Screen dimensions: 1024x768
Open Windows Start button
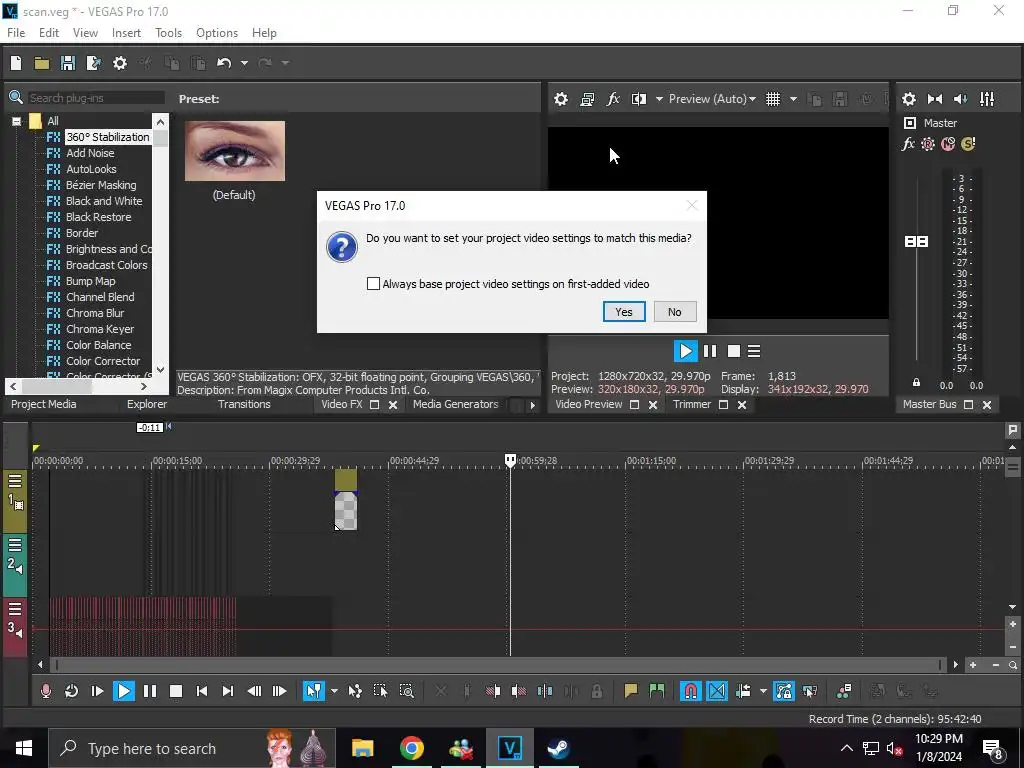click(24, 748)
